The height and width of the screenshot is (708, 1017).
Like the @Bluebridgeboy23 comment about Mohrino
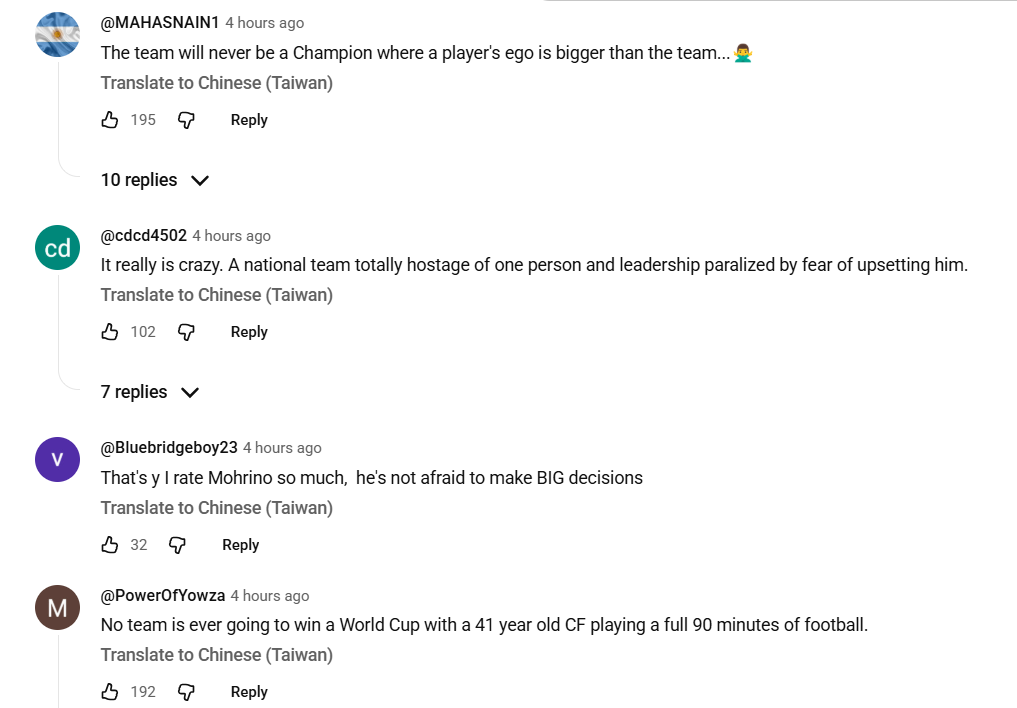[110, 545]
